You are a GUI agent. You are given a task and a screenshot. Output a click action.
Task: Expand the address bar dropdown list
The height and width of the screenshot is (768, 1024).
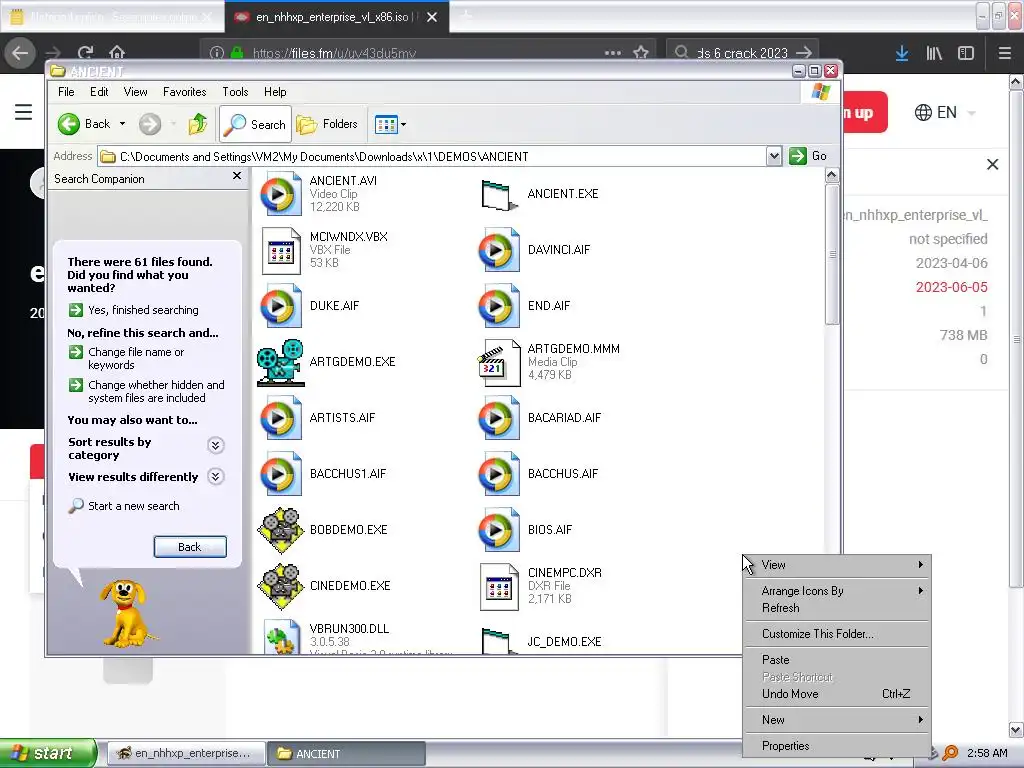pos(774,156)
